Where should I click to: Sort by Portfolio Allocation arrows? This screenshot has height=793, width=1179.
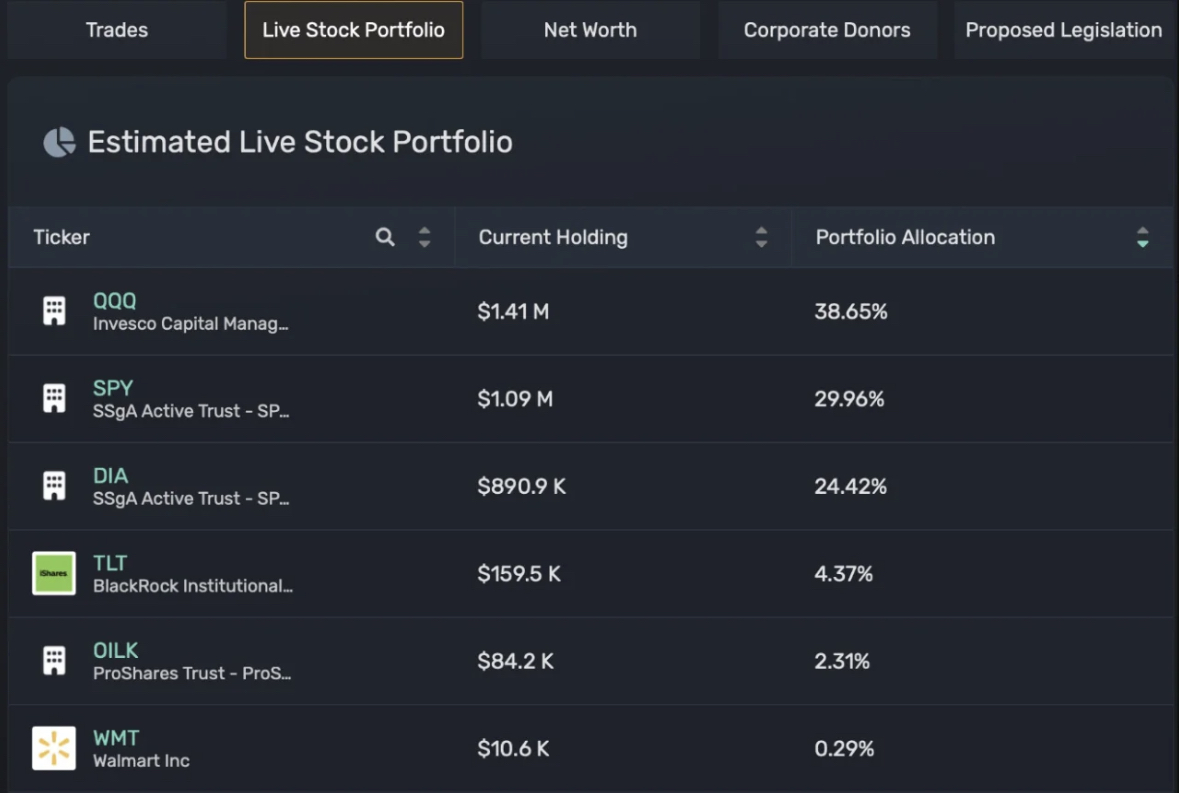tap(1142, 237)
